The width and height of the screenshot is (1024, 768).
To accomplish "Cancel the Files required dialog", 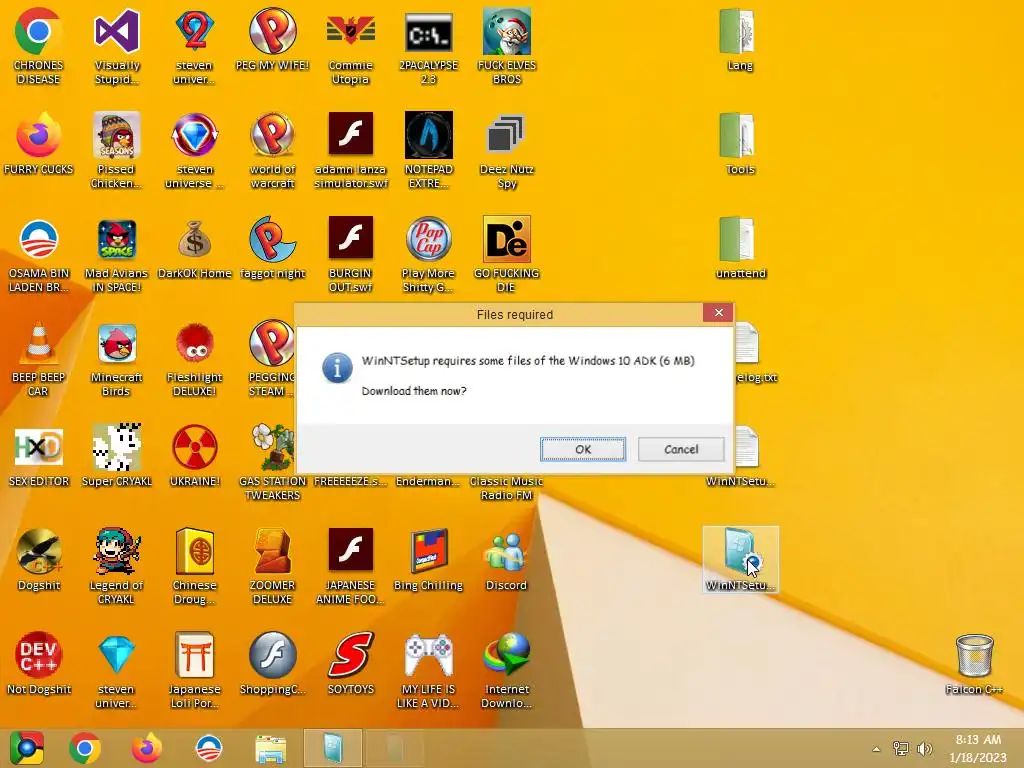I will coord(680,449).
